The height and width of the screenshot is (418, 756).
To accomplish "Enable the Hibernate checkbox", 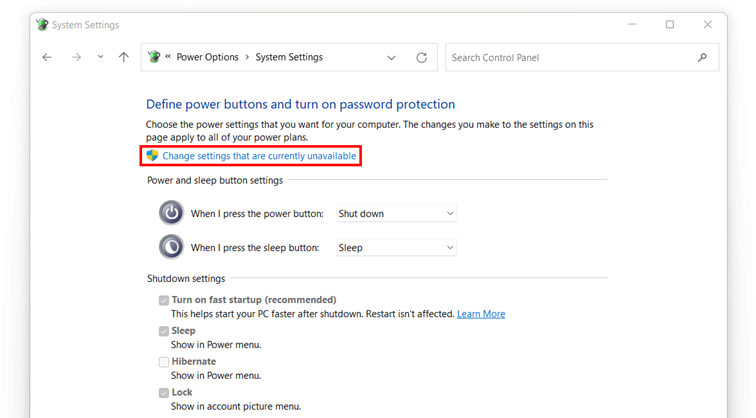I will coord(164,362).
